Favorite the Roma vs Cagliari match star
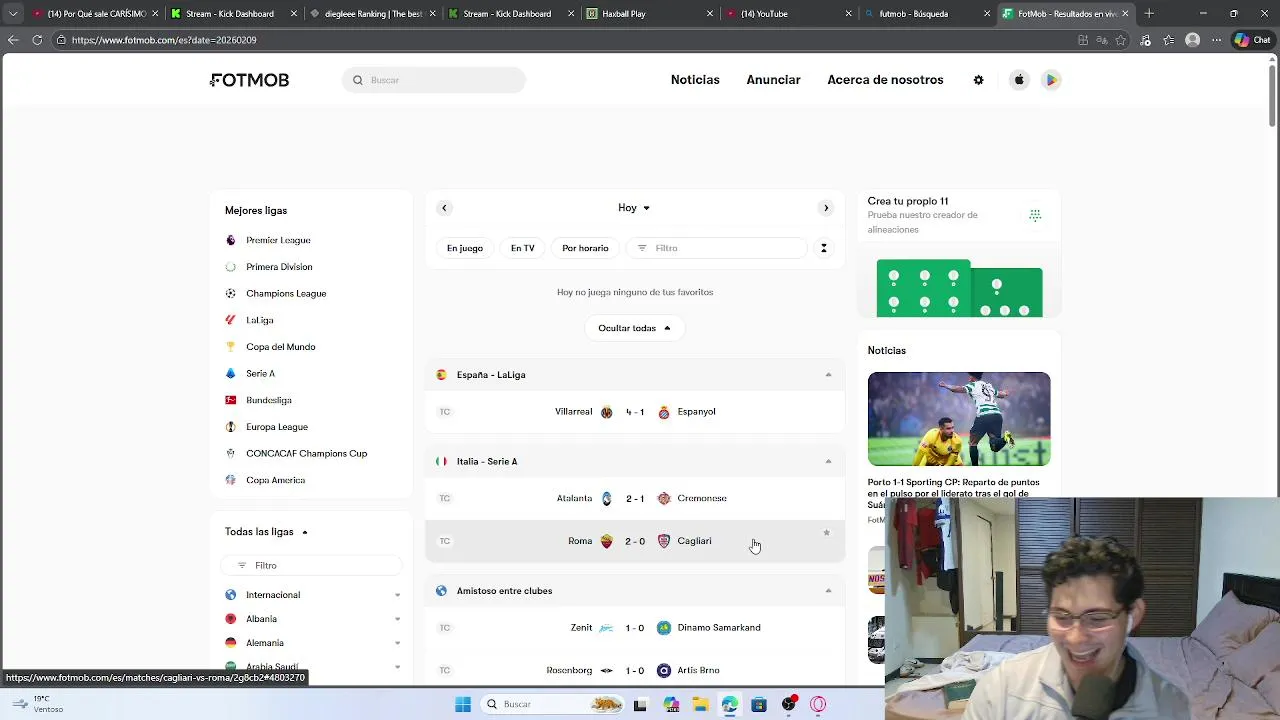The image size is (1280, 720). click(826, 533)
